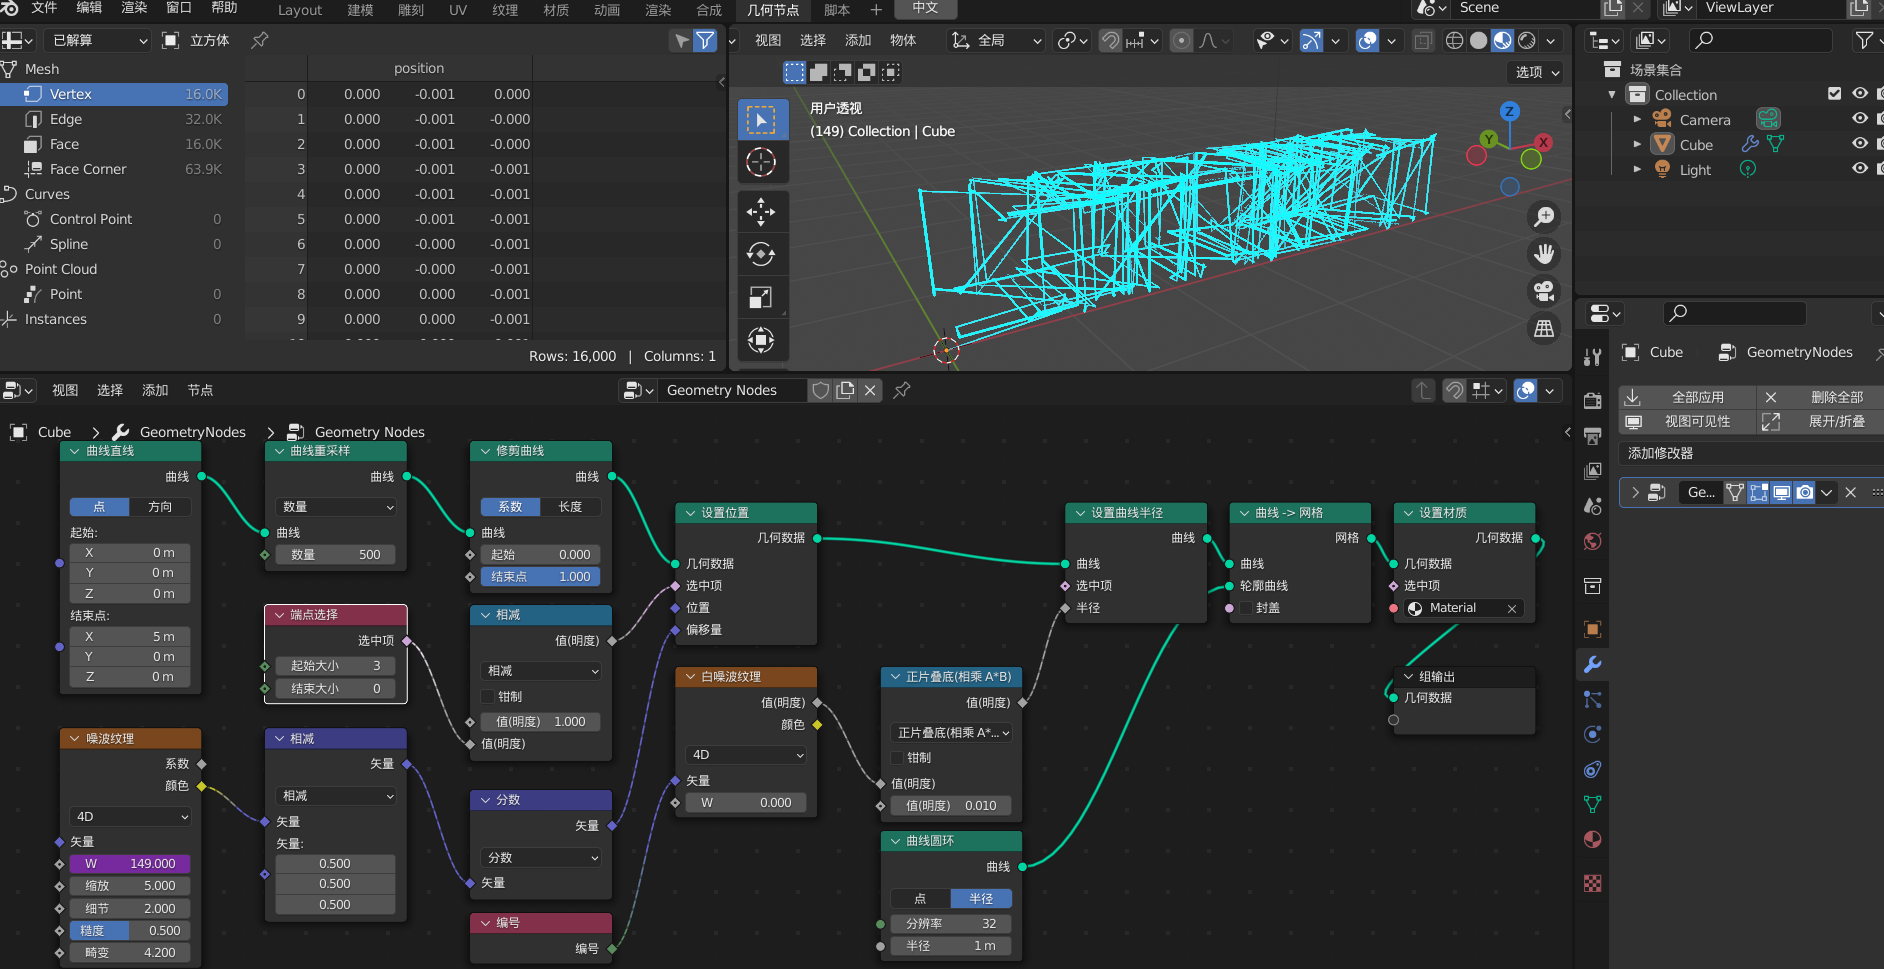The image size is (1884, 969).
Task: Hide the Camera object with eye icon
Action: tap(1860, 119)
